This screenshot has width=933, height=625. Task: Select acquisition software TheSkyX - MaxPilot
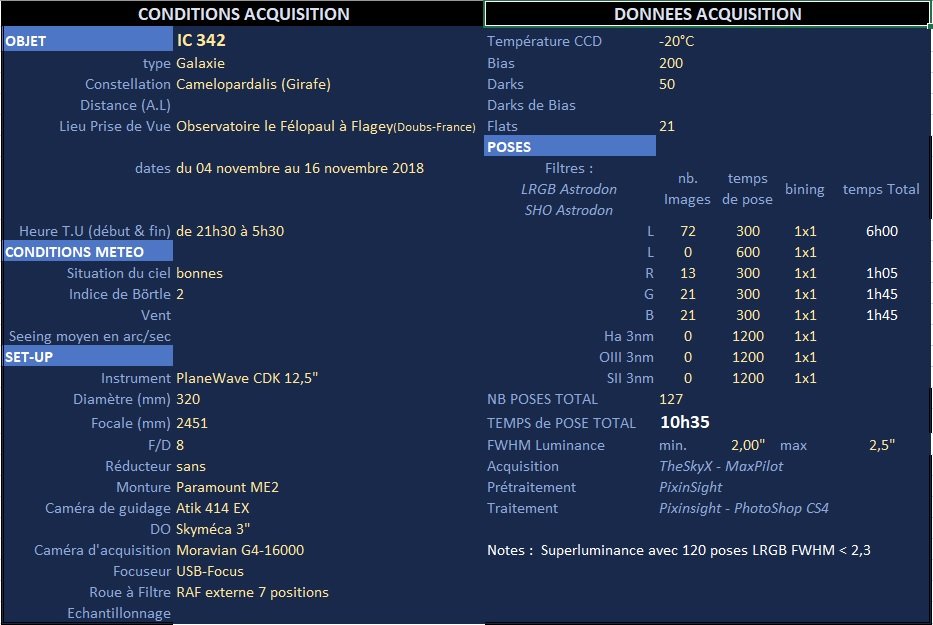(x=721, y=466)
